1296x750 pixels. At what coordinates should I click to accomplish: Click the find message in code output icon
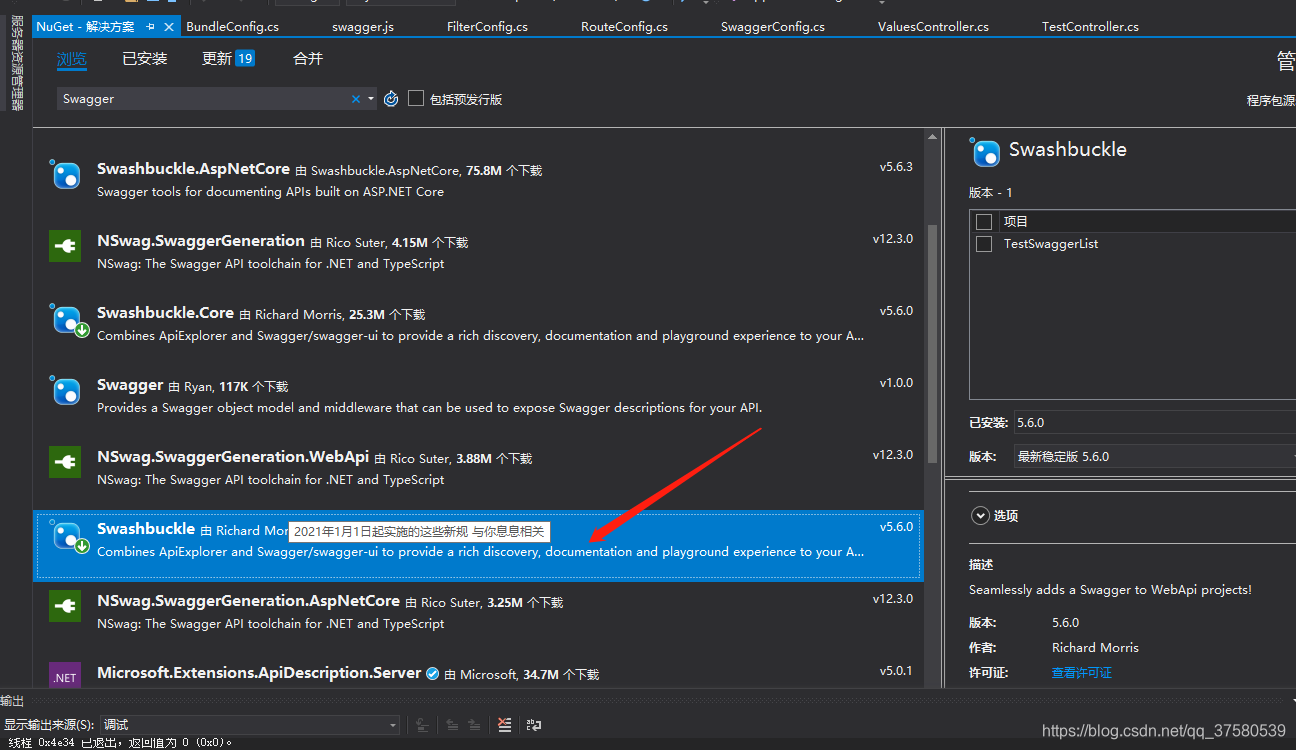point(423,725)
